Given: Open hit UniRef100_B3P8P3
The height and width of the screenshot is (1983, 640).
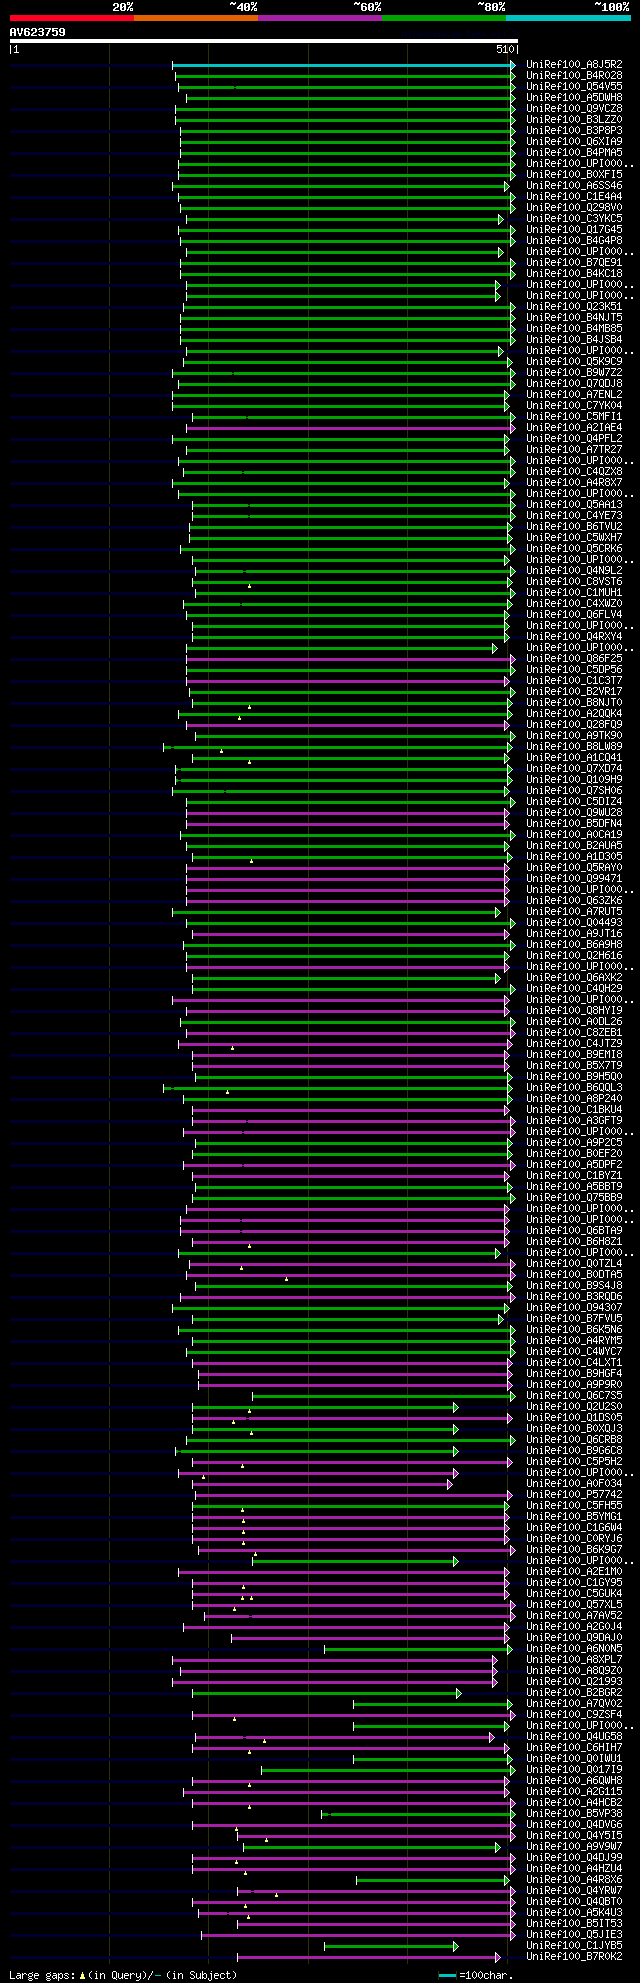Looking at the screenshot, I should (575, 130).
